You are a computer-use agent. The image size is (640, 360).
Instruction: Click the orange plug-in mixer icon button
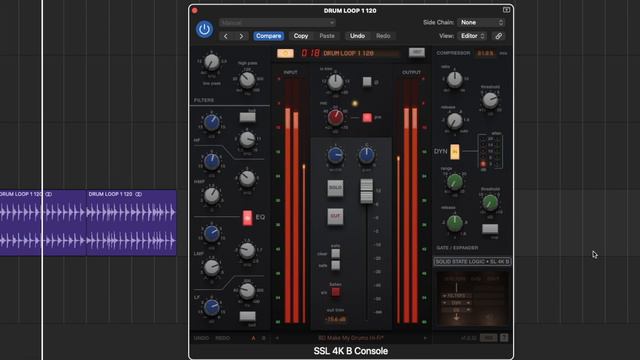285,53
